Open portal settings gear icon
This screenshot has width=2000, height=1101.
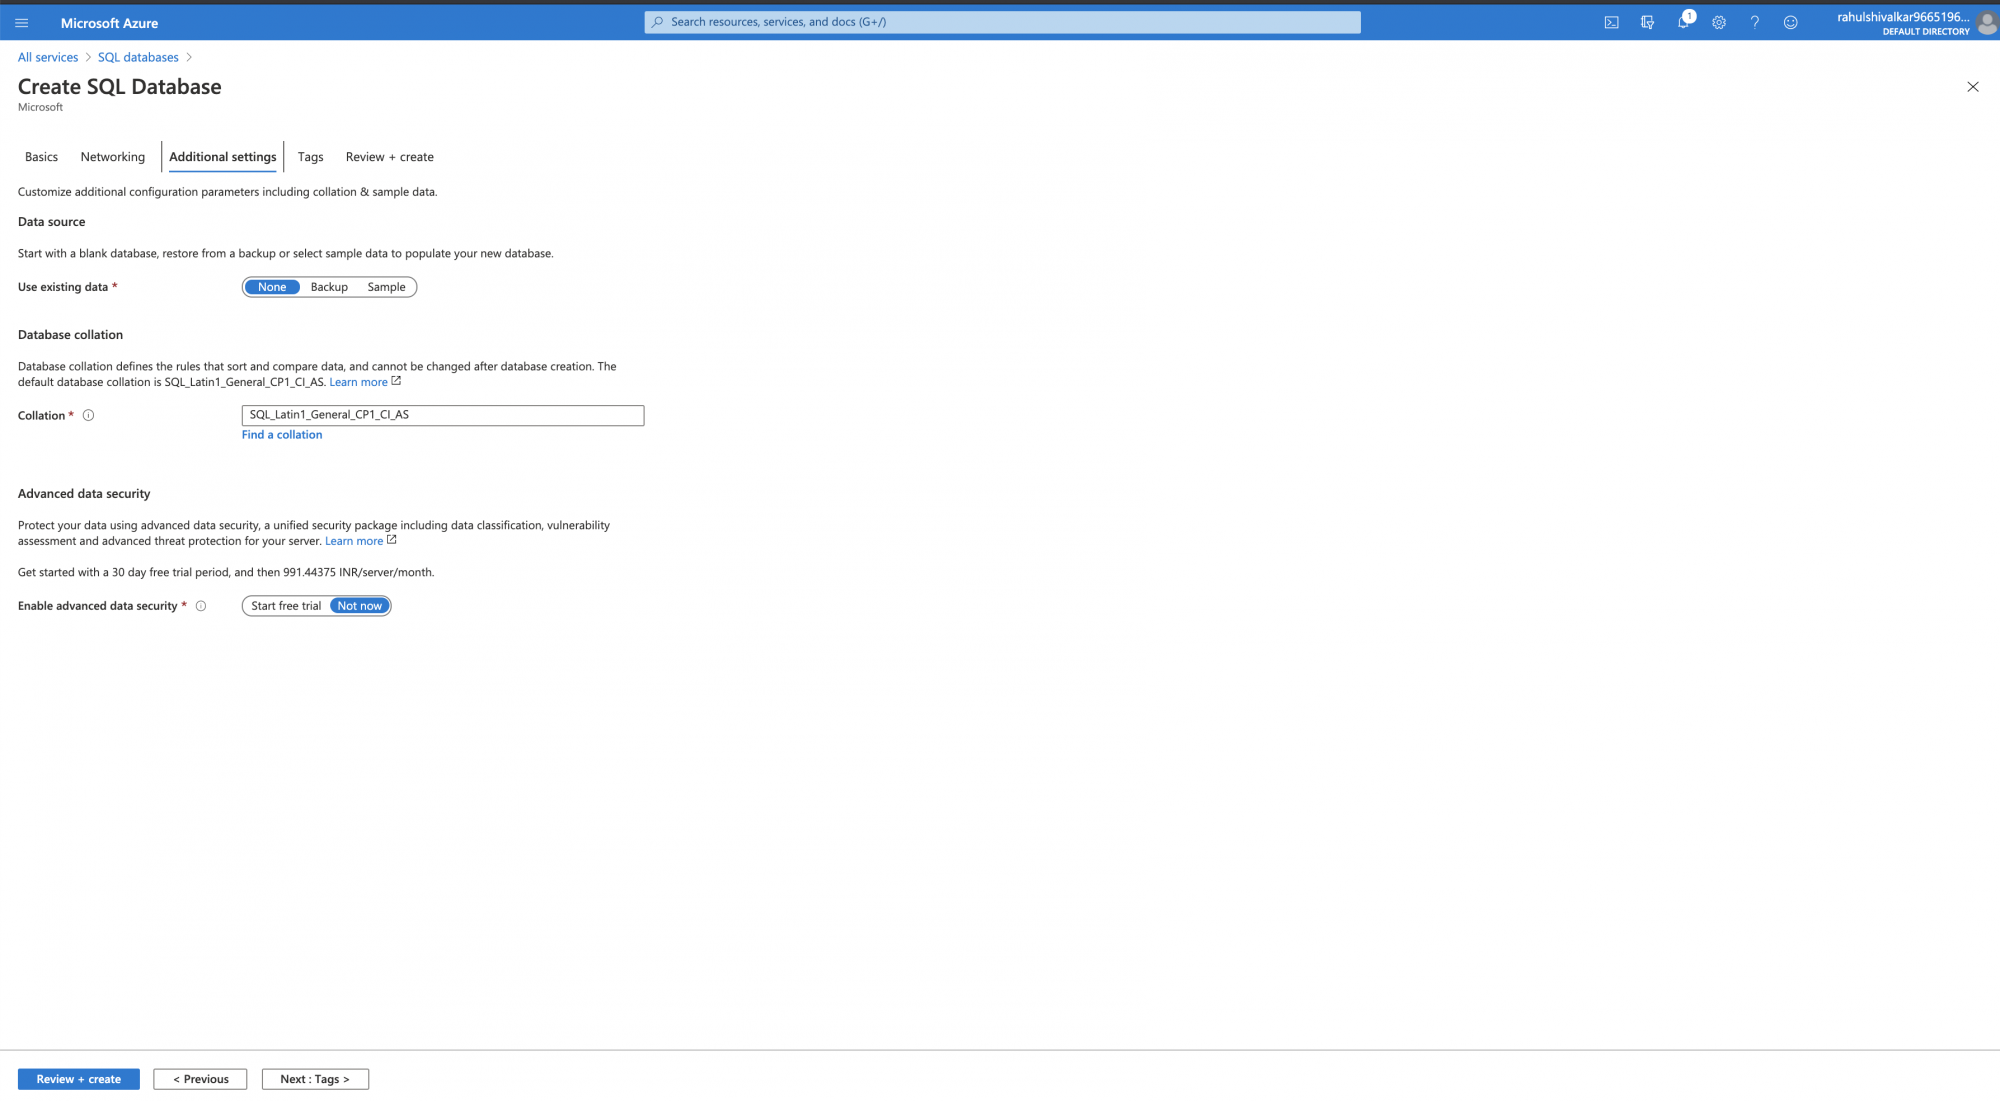pos(1718,22)
